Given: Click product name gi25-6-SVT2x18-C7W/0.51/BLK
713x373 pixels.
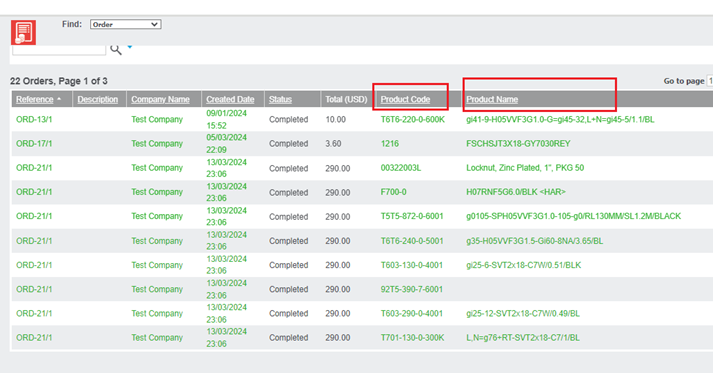Looking at the screenshot, I should point(523,265).
